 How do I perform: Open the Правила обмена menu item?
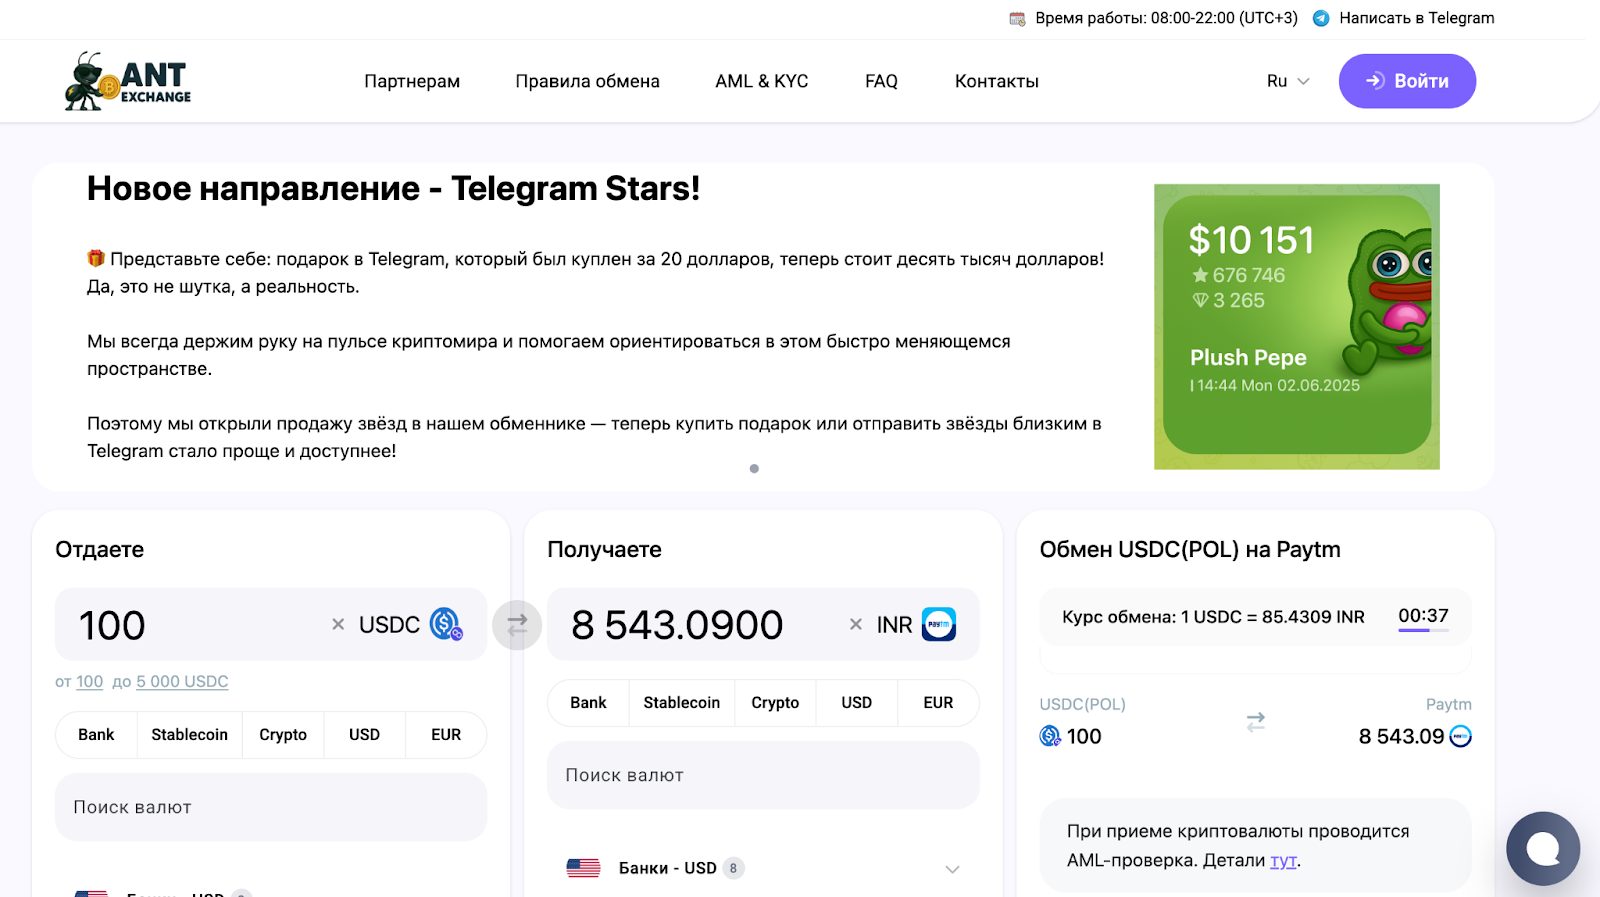587,81
